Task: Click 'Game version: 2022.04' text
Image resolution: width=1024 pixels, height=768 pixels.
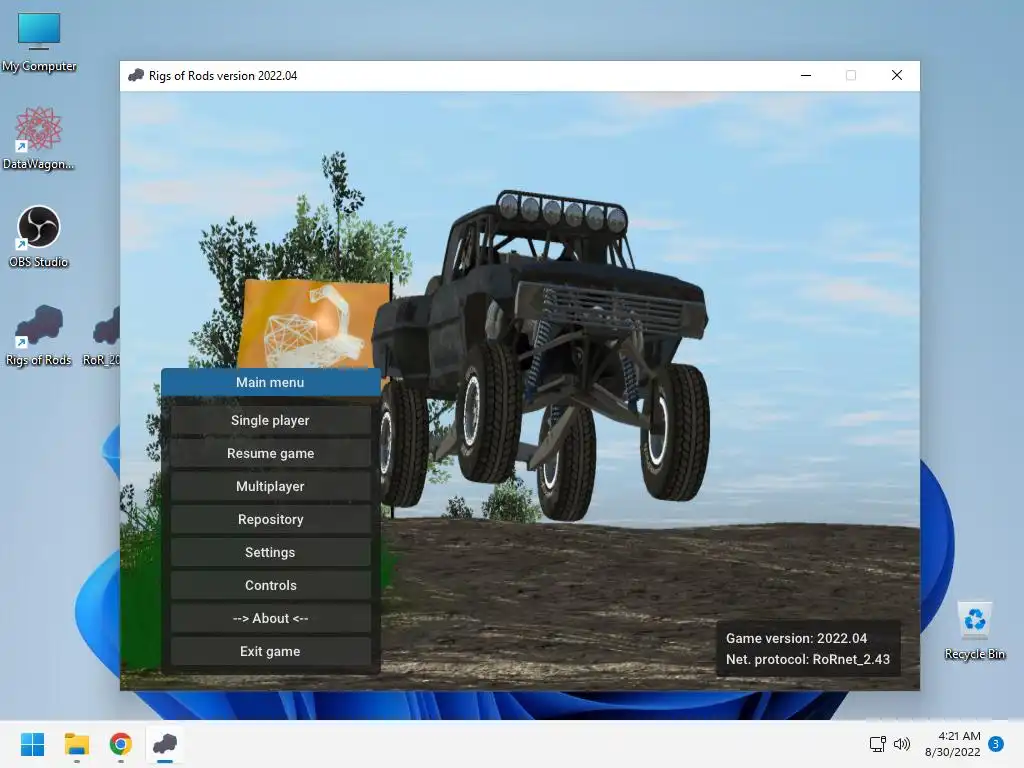Action: click(x=796, y=639)
